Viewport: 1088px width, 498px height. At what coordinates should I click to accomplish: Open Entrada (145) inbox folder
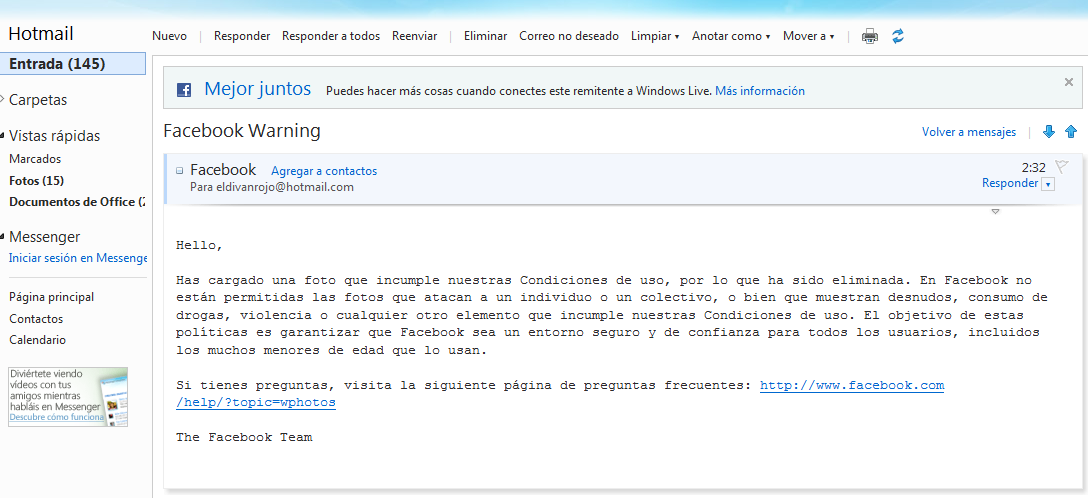pyautogui.click(x=73, y=64)
